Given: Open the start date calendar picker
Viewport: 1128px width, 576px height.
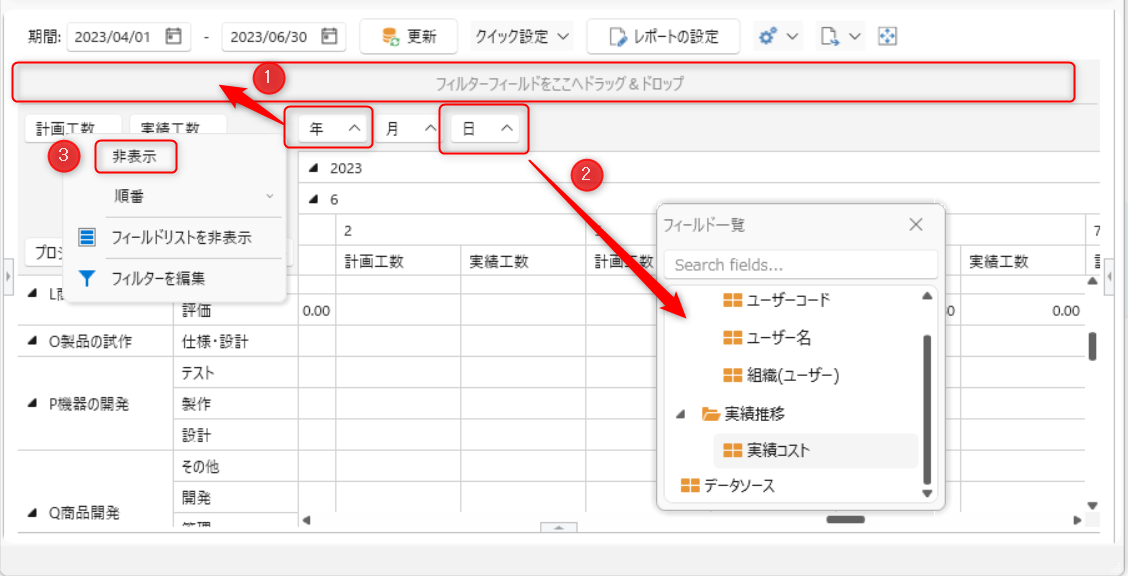Looking at the screenshot, I should (x=173, y=37).
